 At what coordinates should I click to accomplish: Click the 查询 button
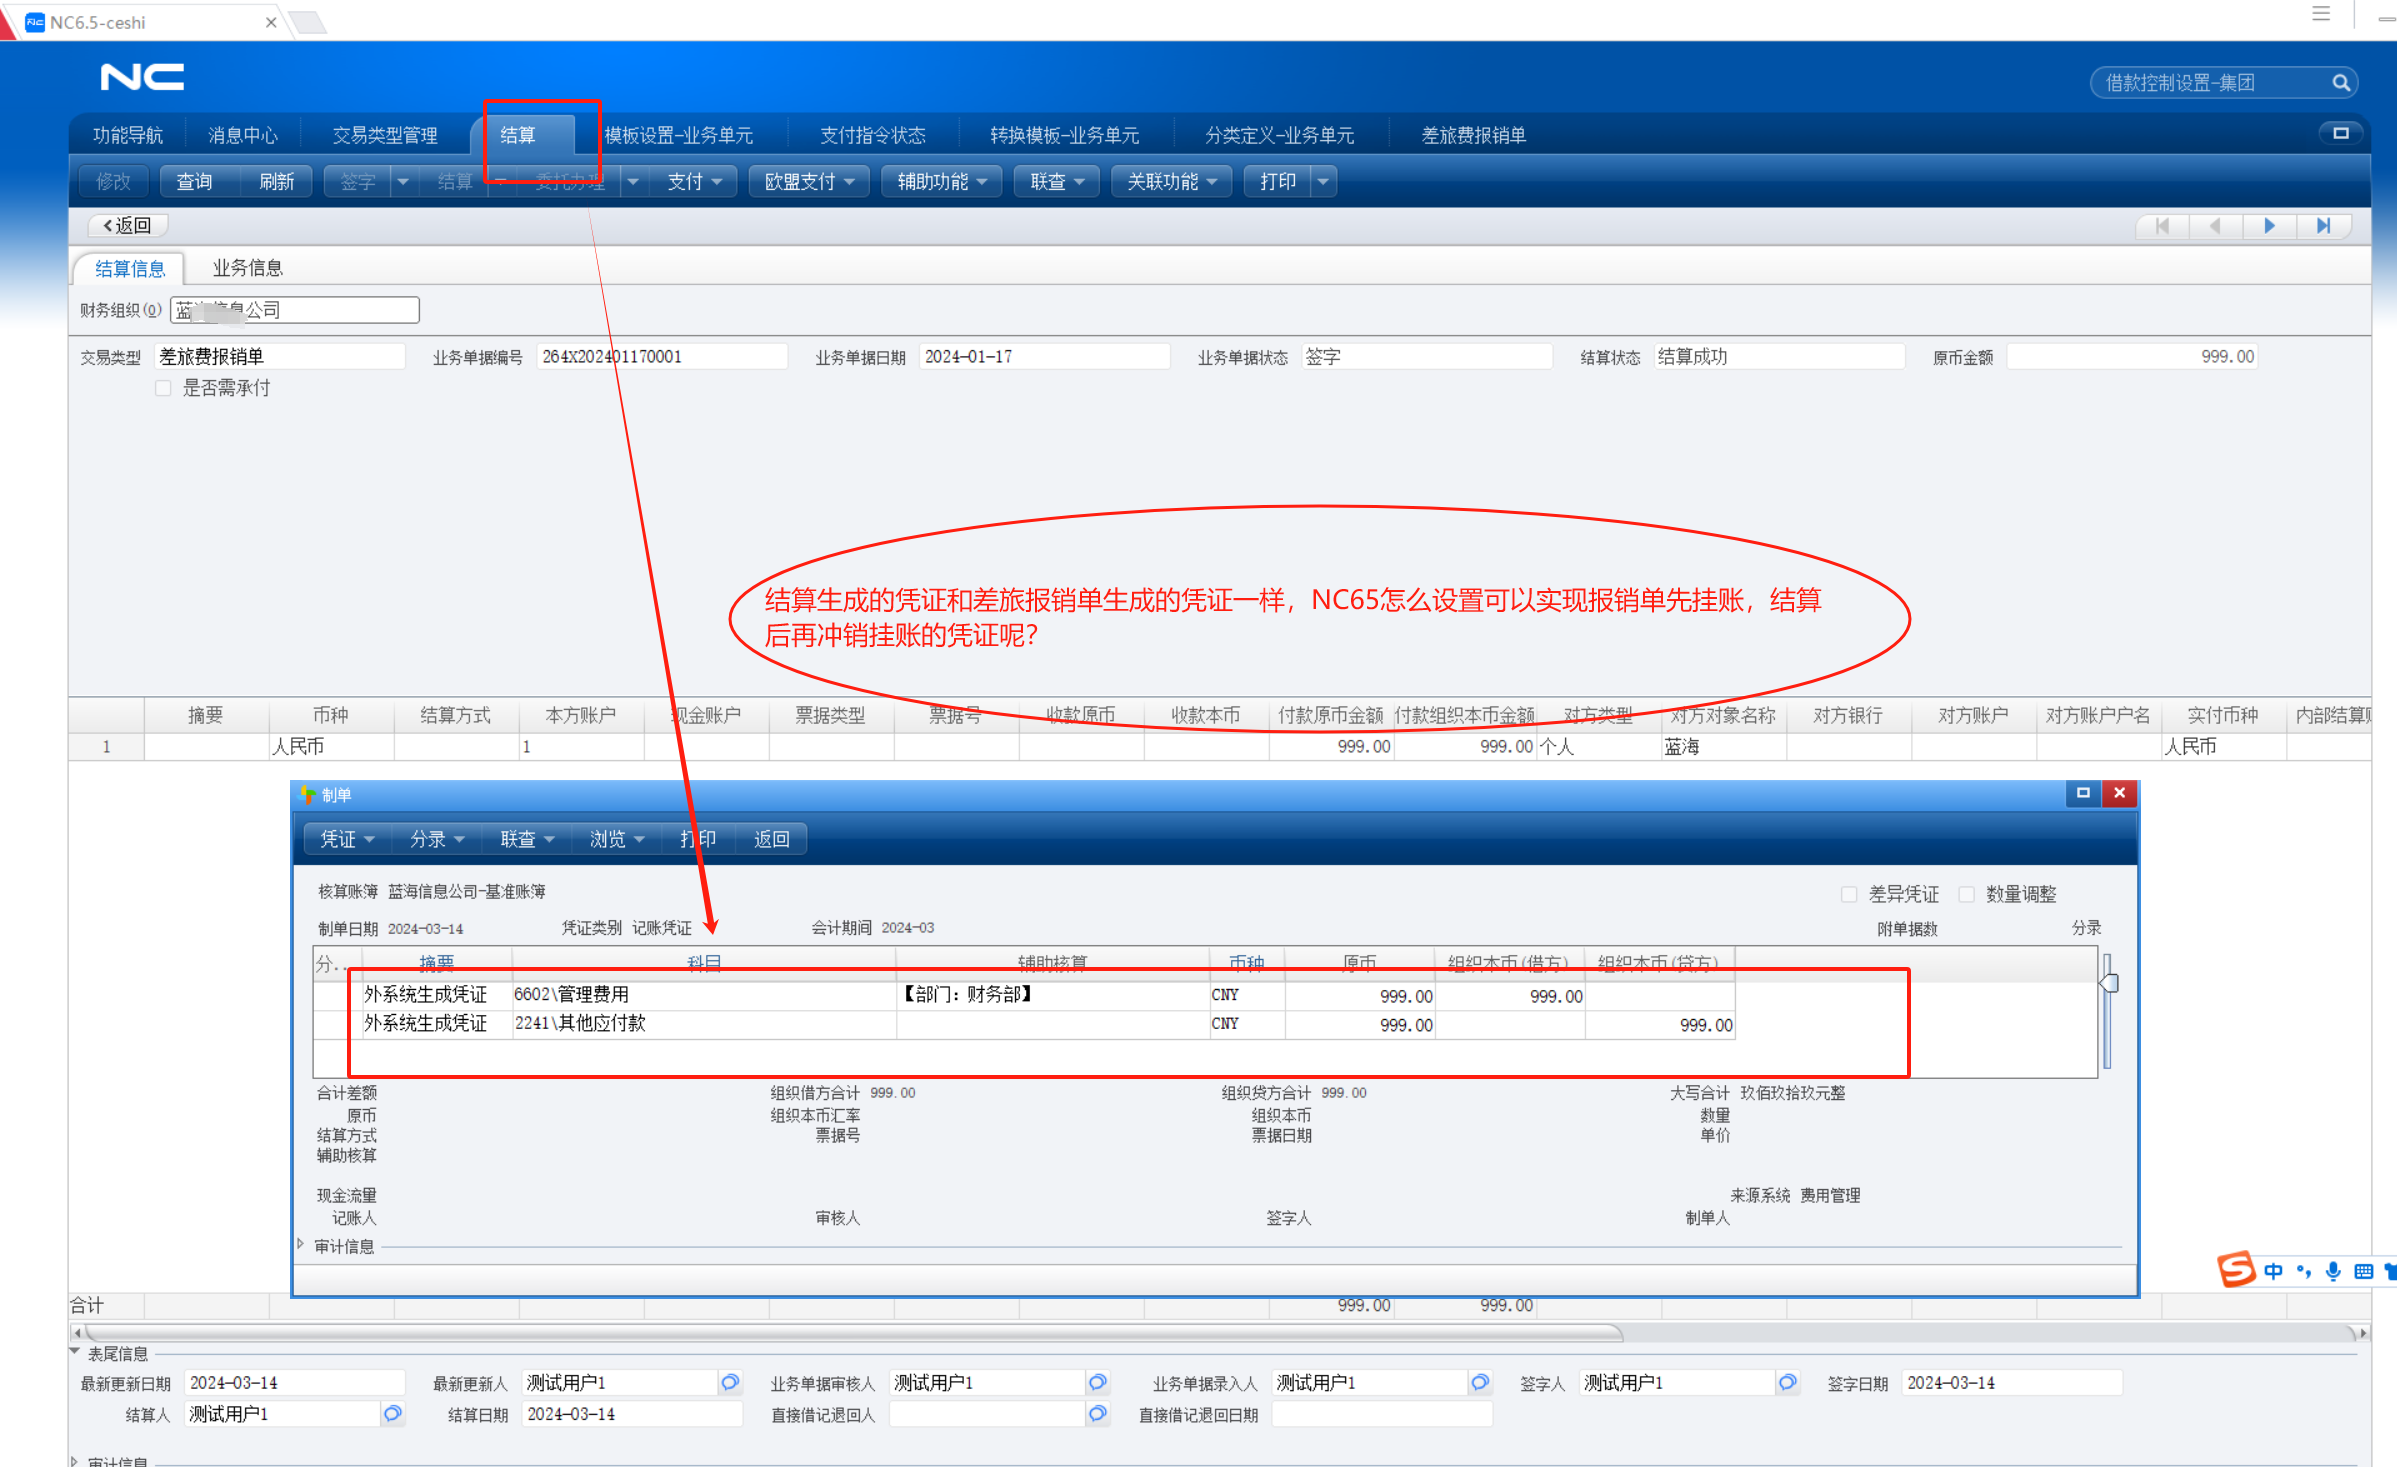click(x=194, y=182)
